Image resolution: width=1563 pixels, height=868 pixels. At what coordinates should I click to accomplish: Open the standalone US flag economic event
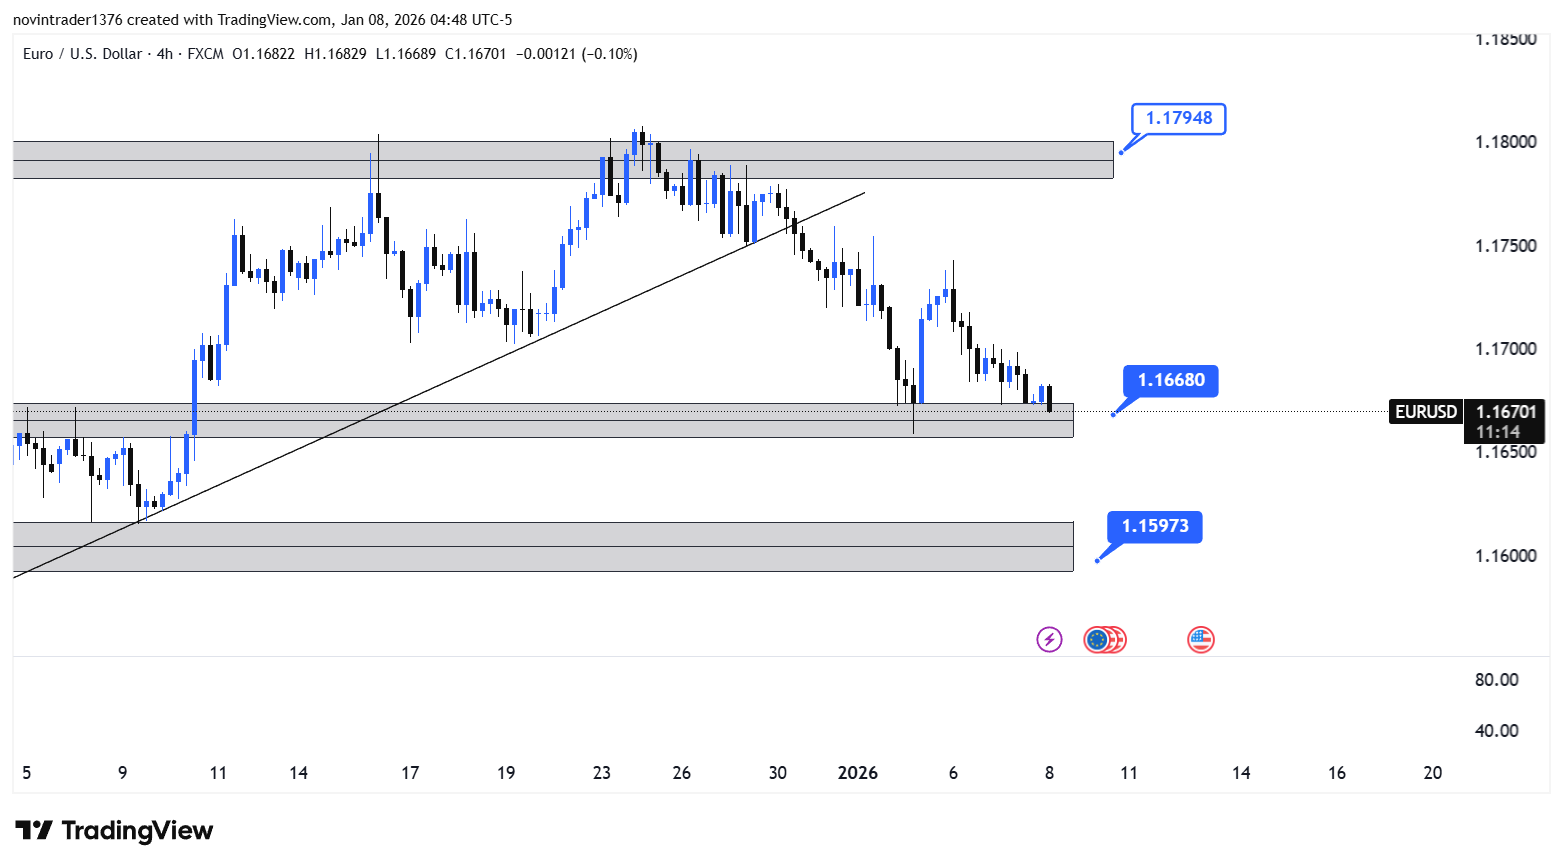click(1201, 640)
